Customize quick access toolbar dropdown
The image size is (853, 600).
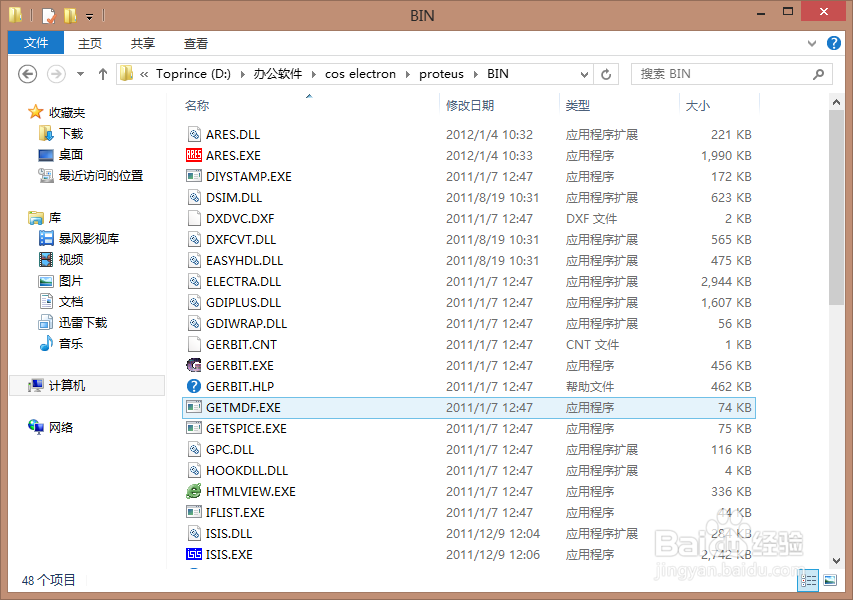coord(90,16)
